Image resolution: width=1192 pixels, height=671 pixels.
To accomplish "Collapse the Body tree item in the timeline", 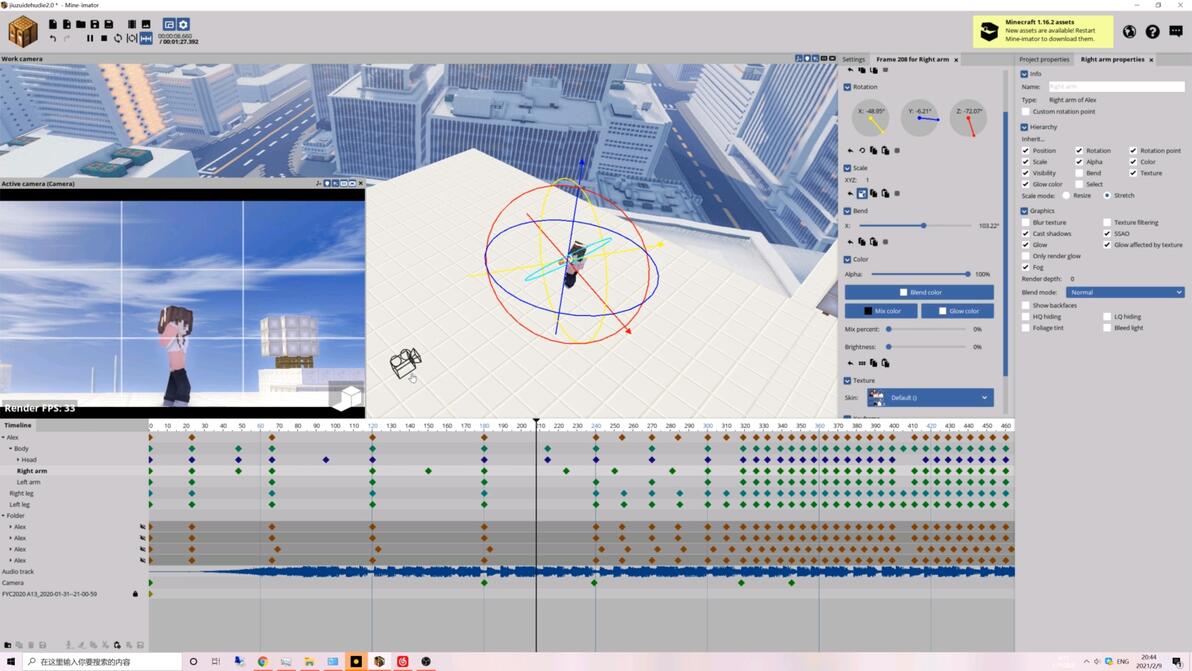I will [x=11, y=449].
